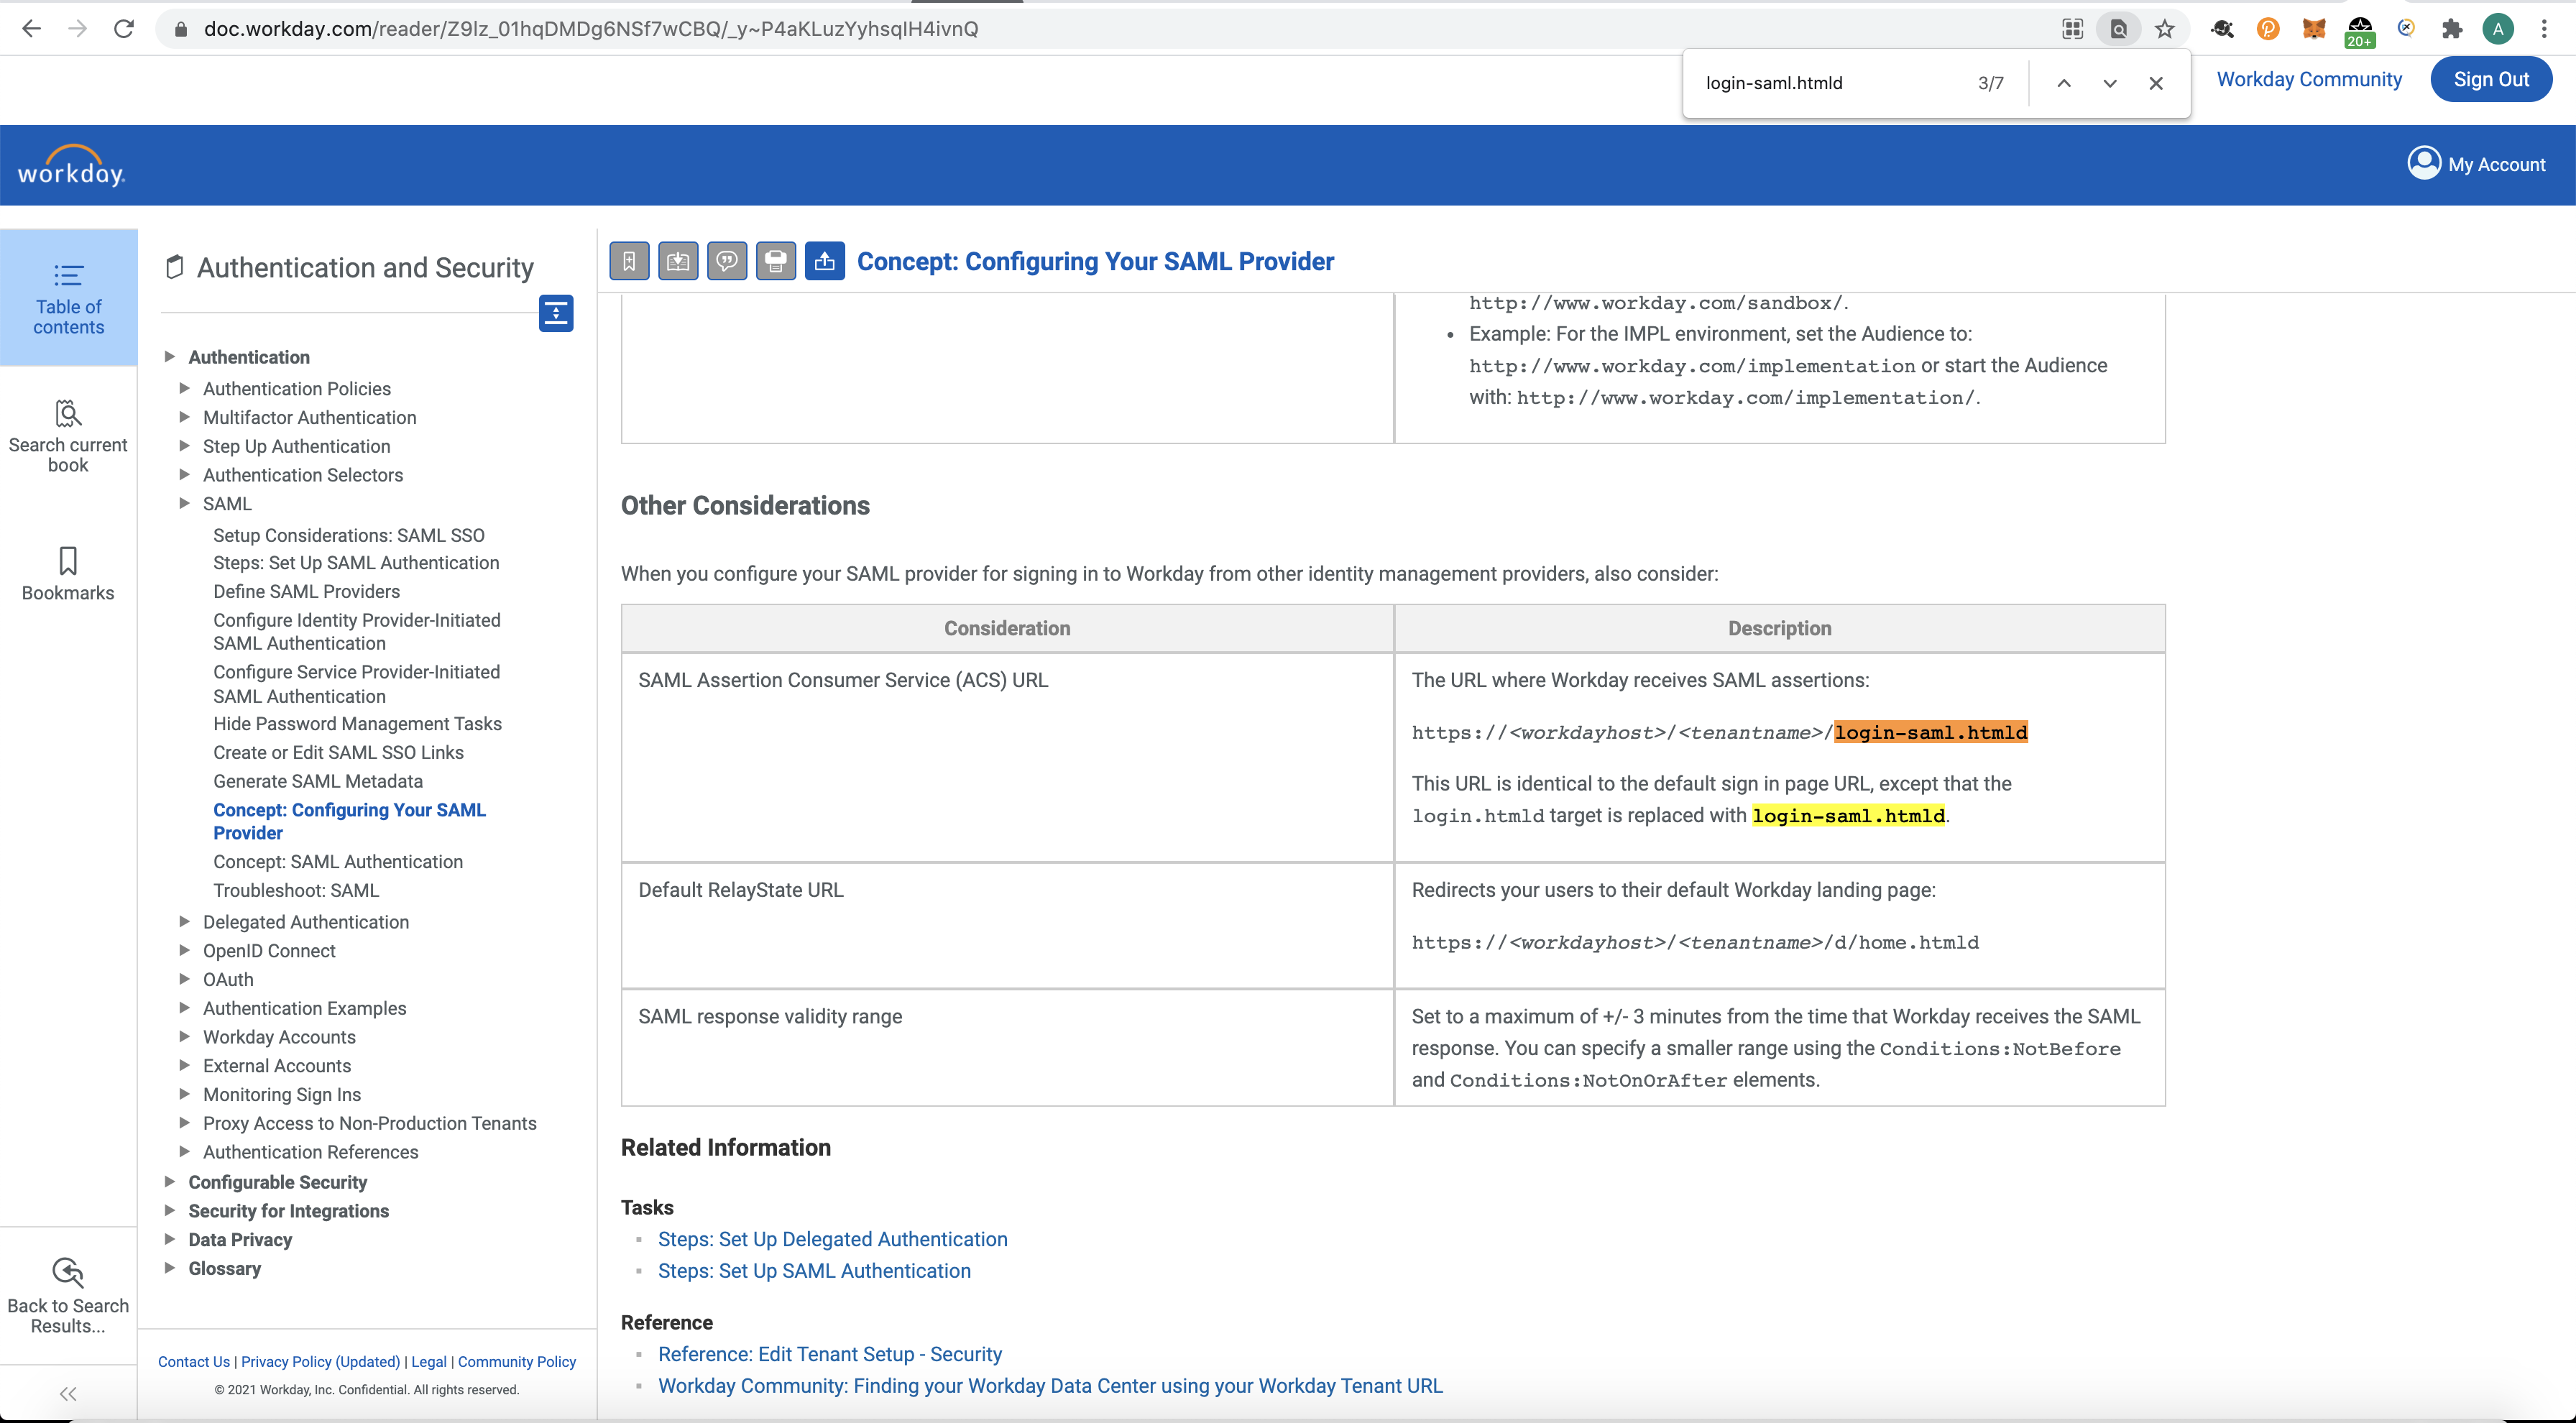Image resolution: width=2576 pixels, height=1423 pixels.
Task: Expand the Configurable Security section
Action: [x=170, y=1181]
